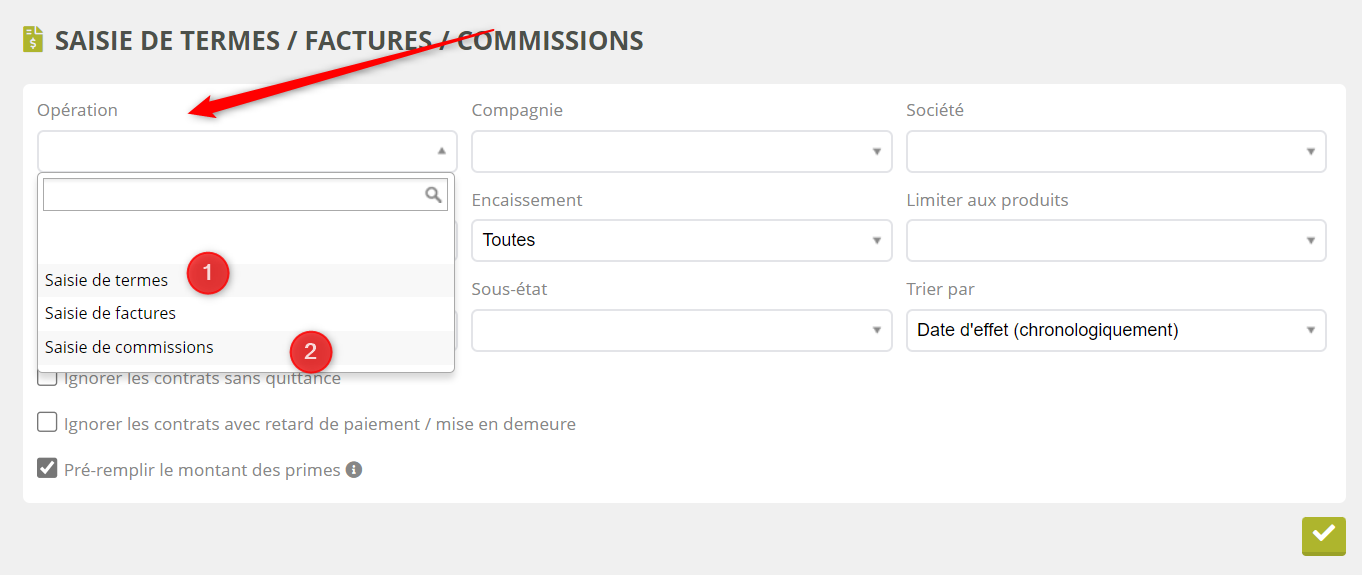Click the info icon next to Pré-remplir
1362x575 pixels.
tap(354, 469)
